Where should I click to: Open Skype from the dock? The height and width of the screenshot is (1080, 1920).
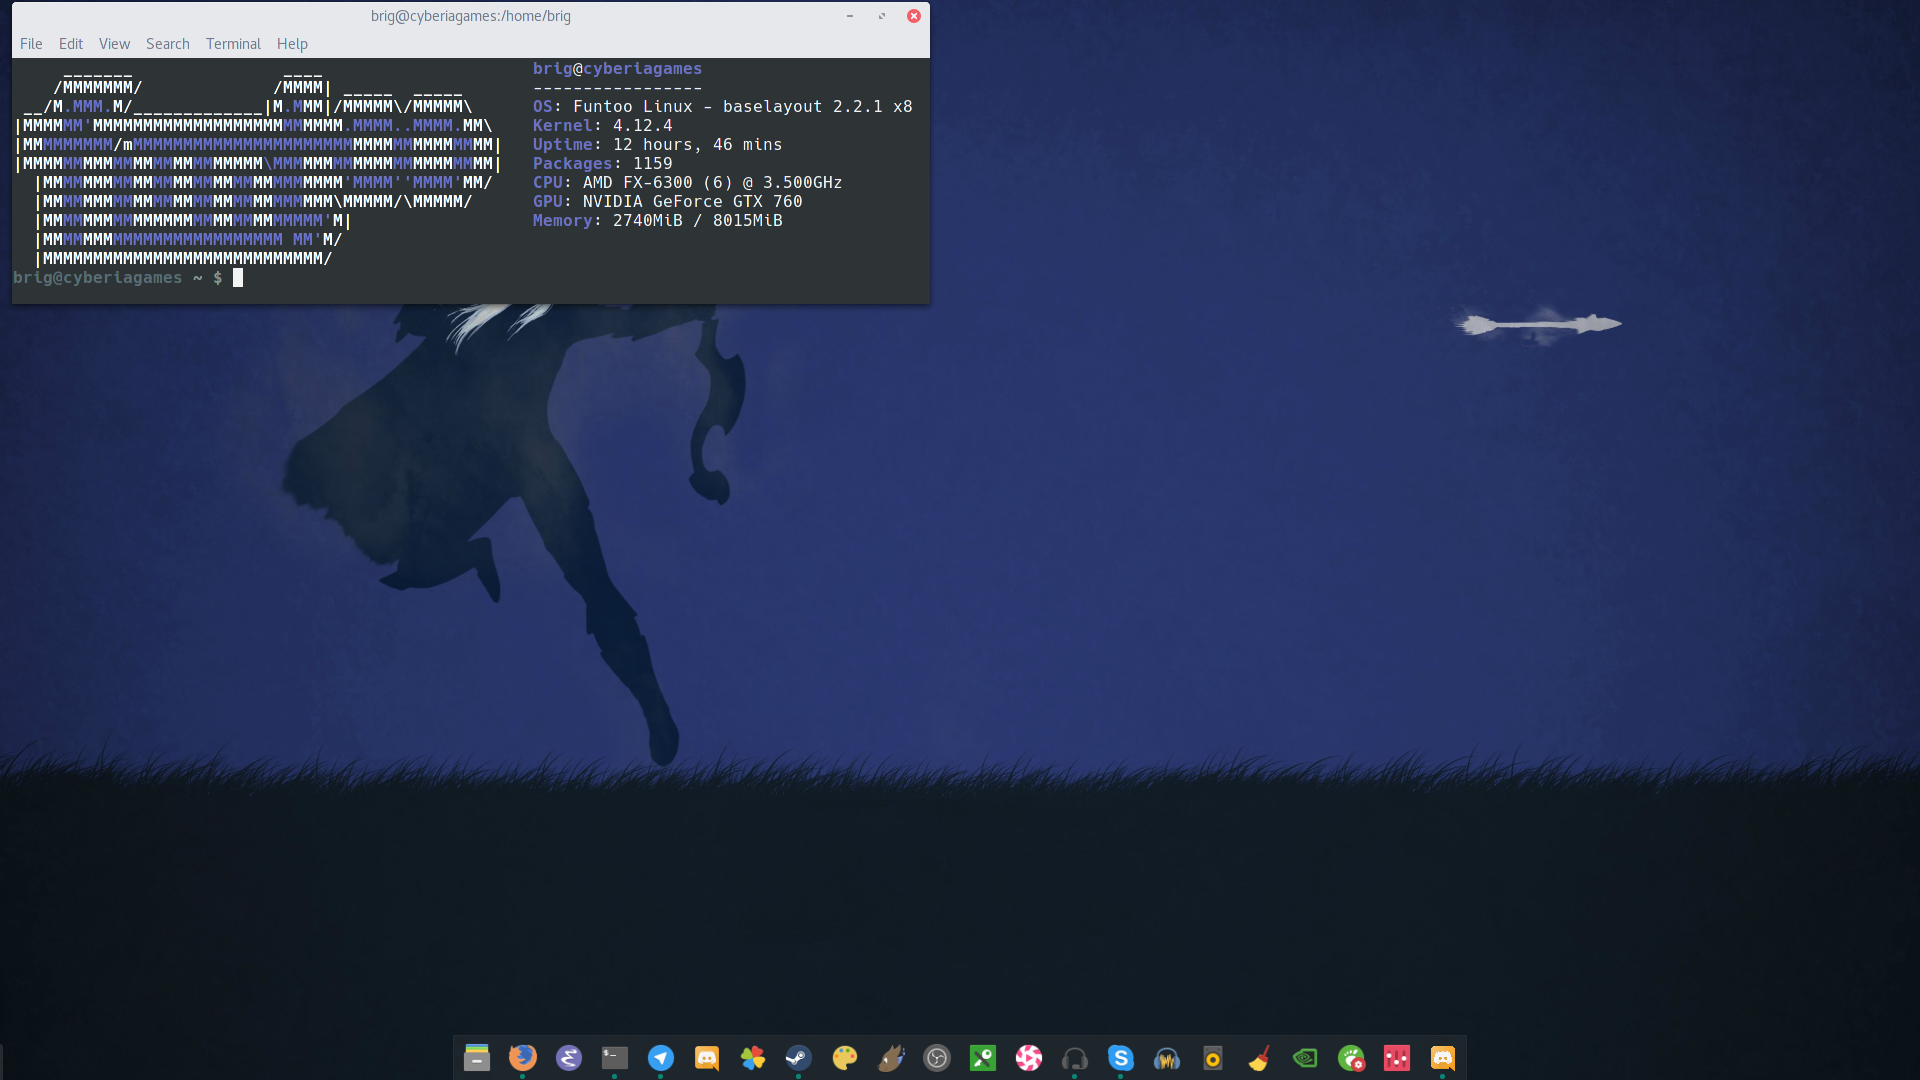1121,1058
